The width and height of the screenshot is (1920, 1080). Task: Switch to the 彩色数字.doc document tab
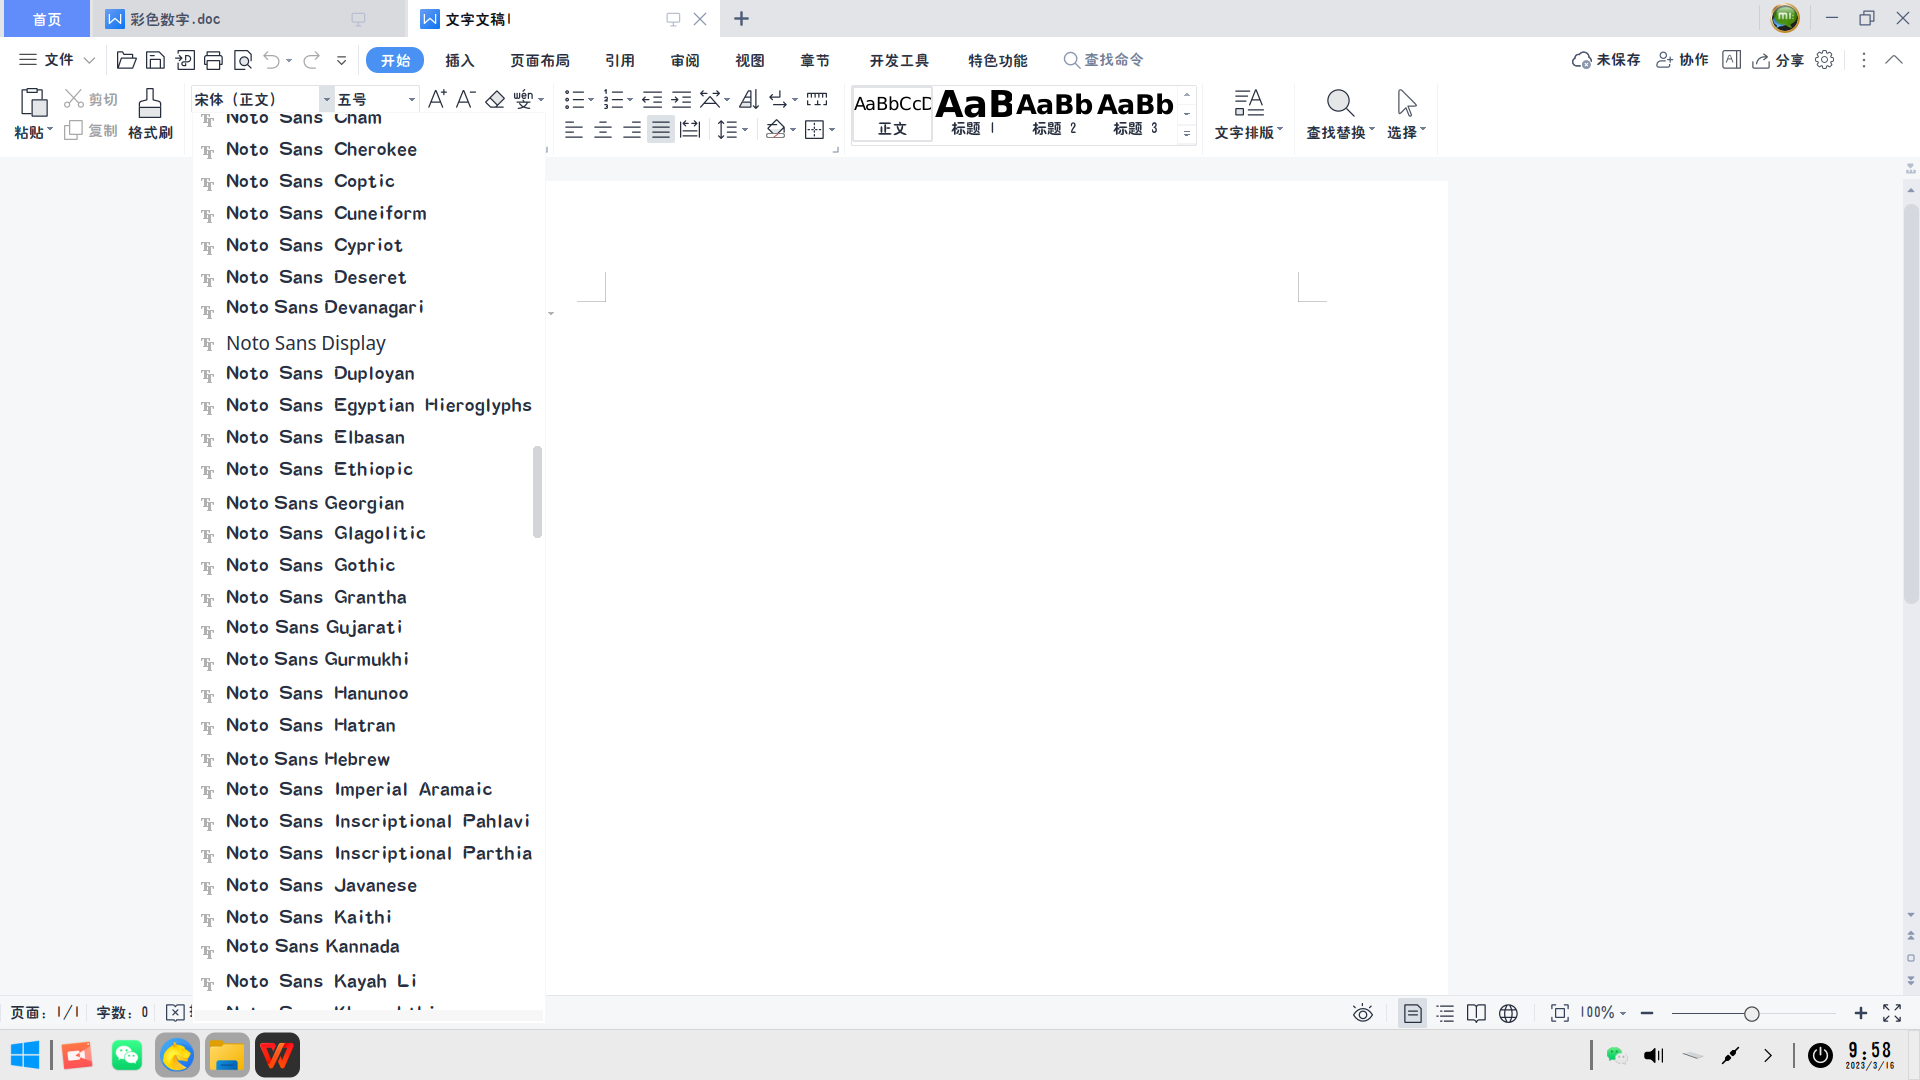click(175, 19)
